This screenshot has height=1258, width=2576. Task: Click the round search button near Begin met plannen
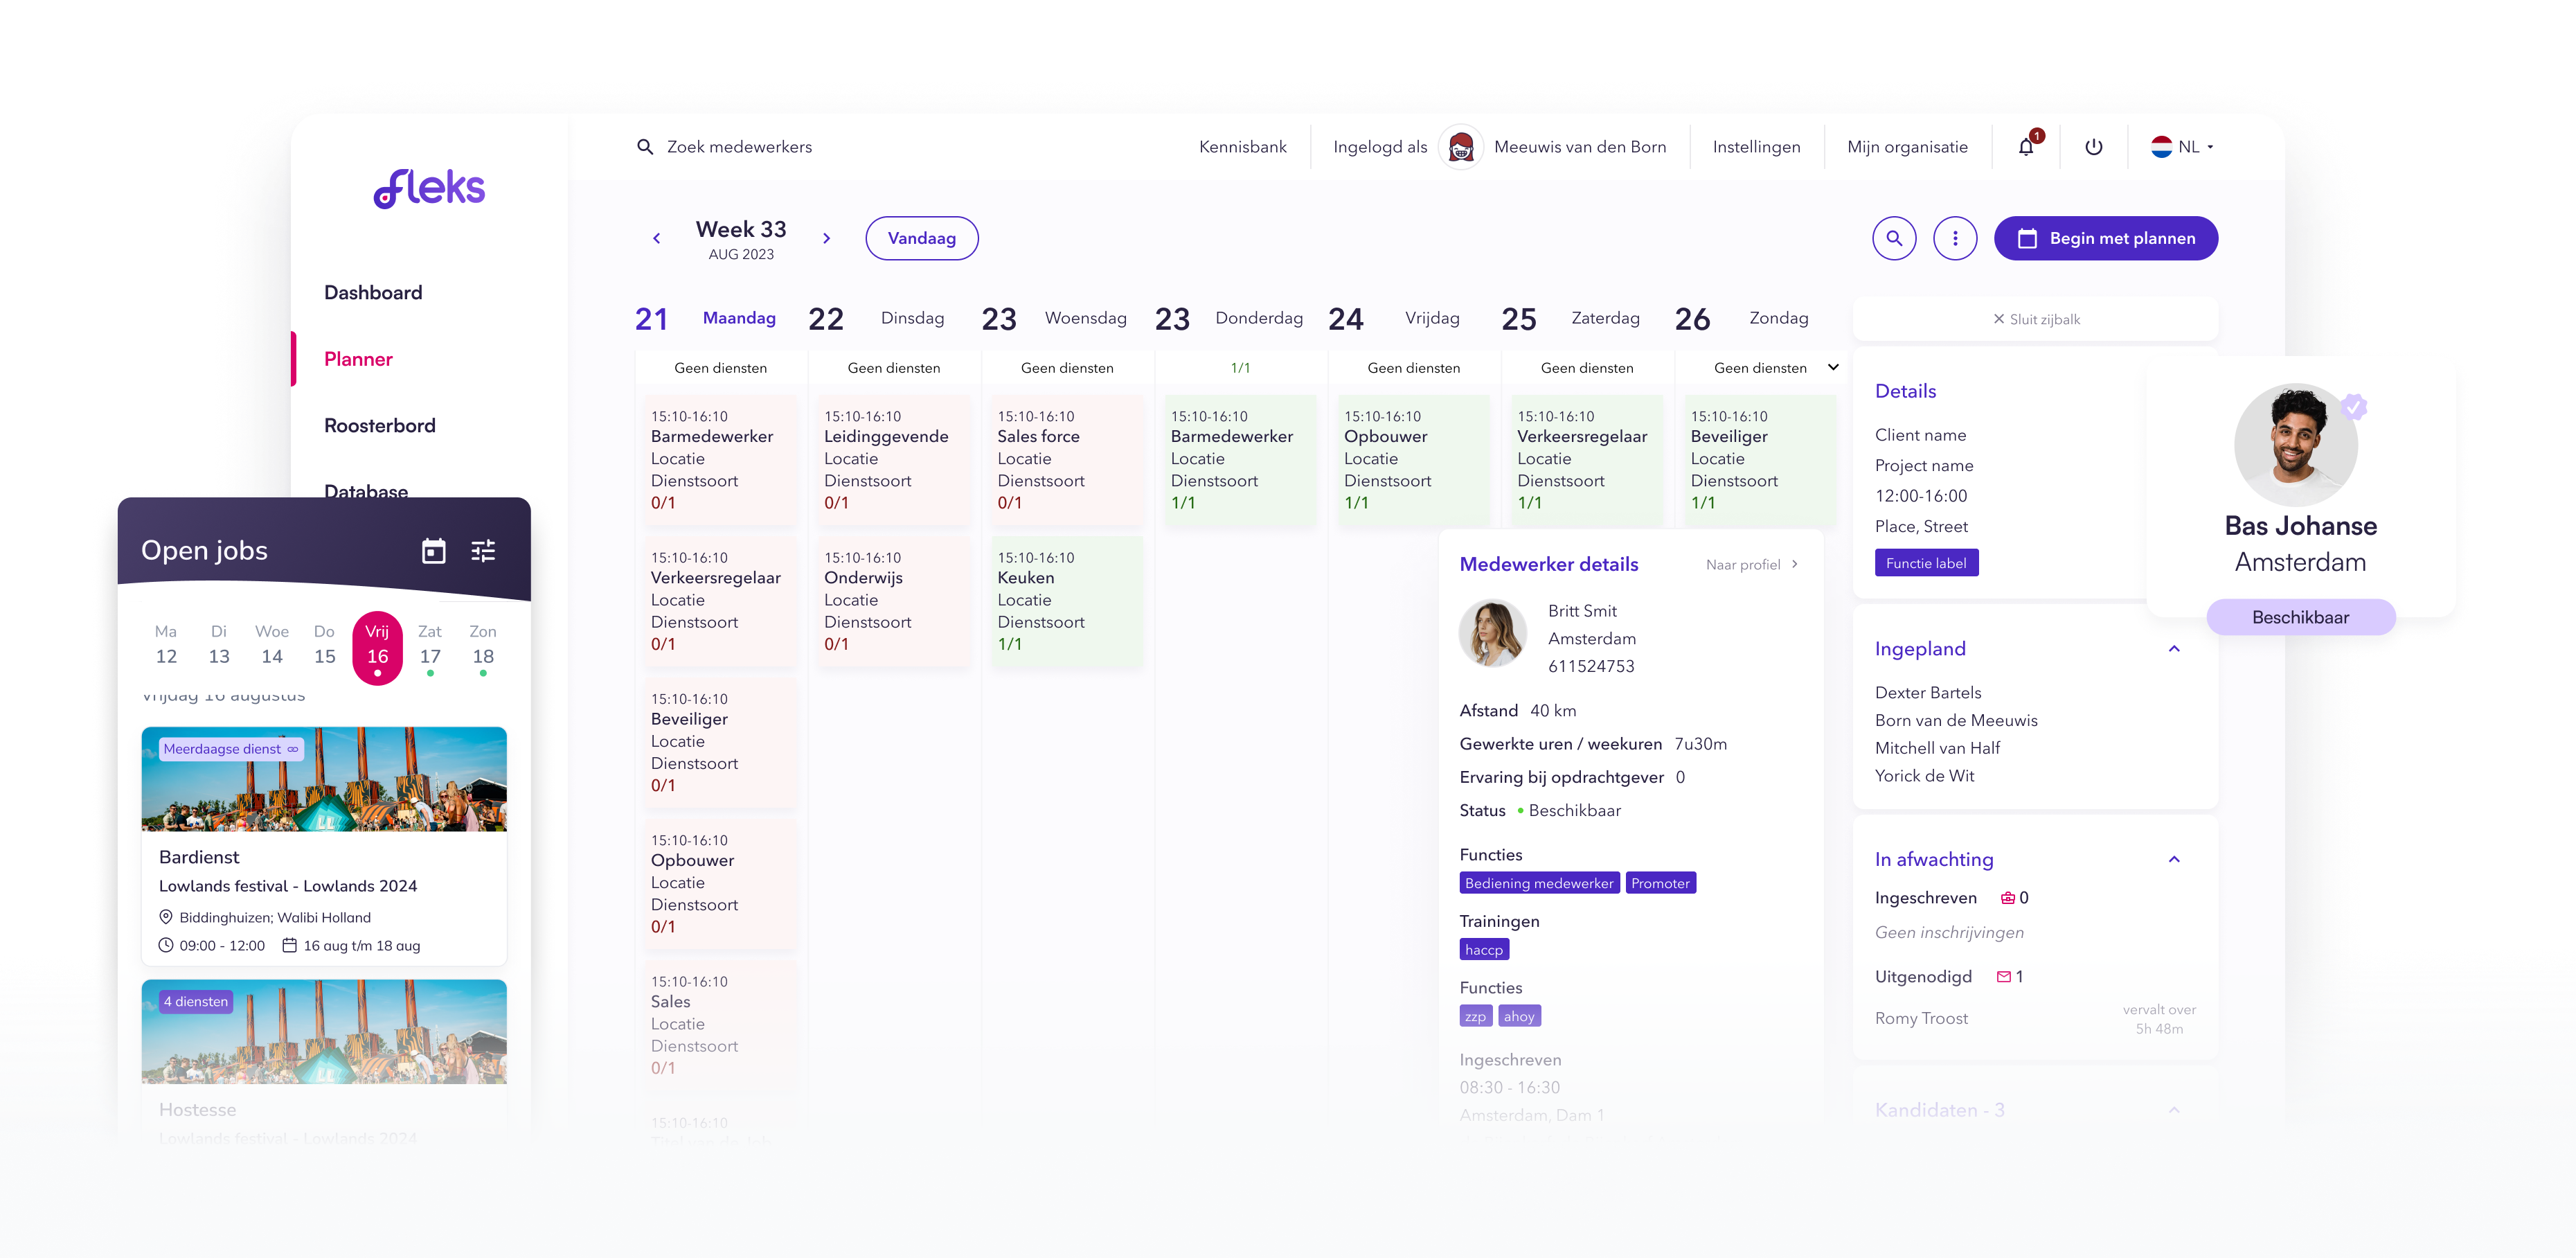click(x=1894, y=238)
